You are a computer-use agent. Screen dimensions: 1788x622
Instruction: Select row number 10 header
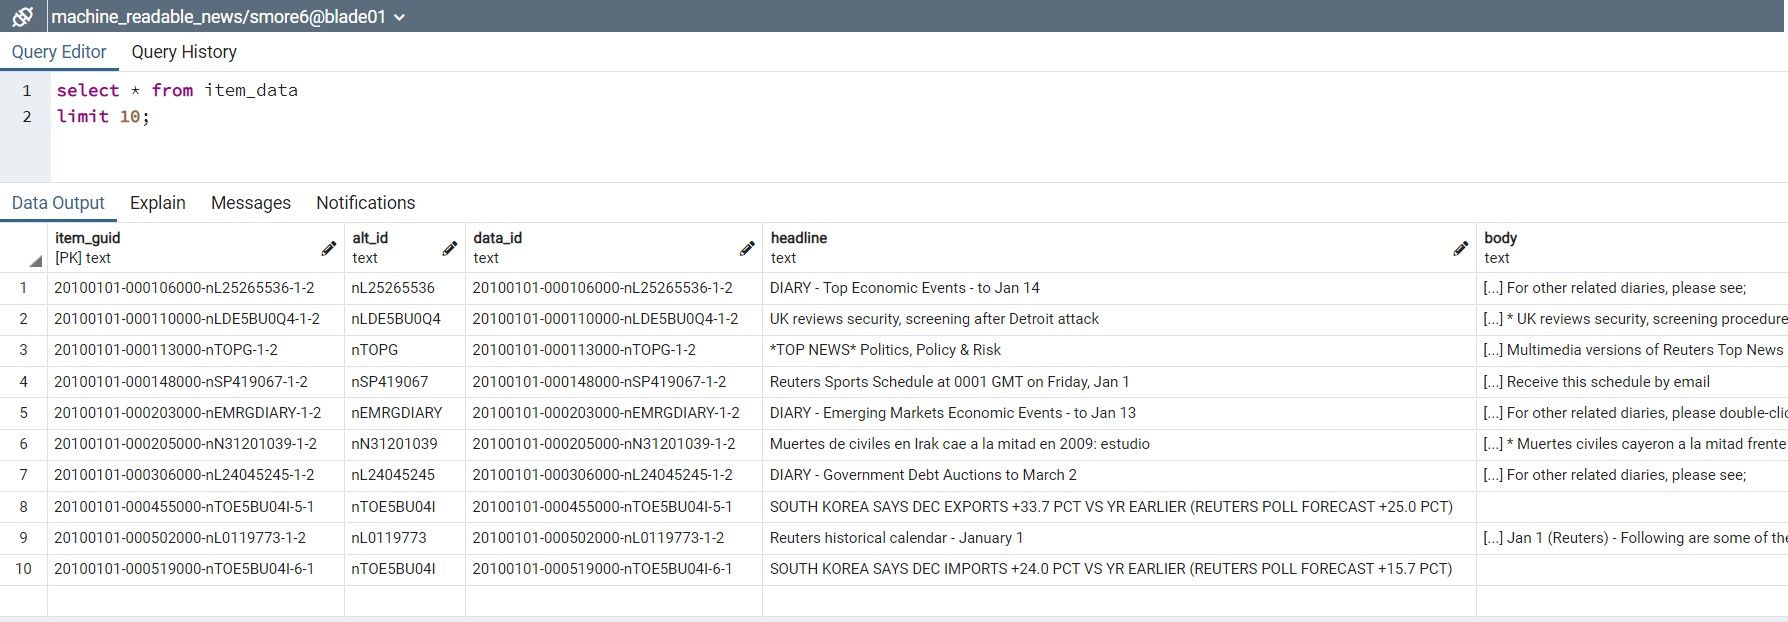23,569
